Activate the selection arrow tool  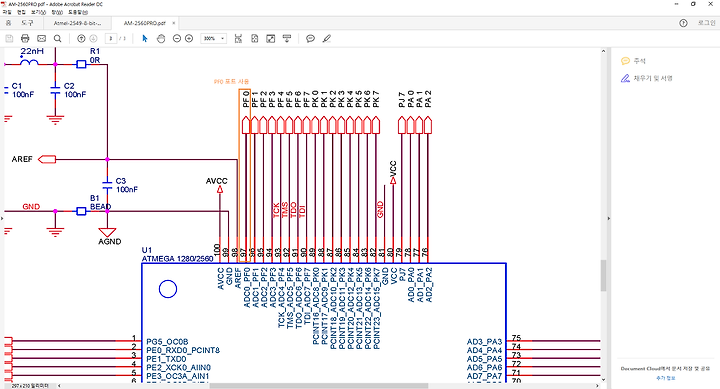click(145, 39)
